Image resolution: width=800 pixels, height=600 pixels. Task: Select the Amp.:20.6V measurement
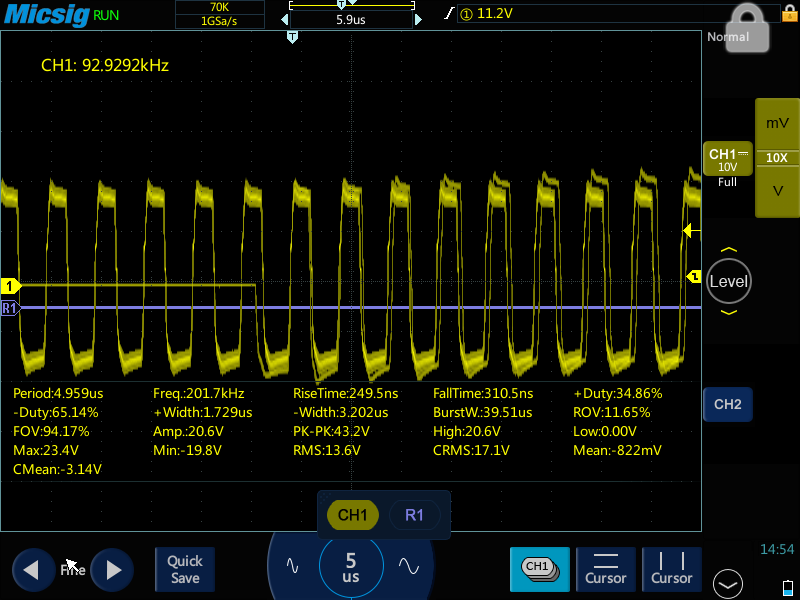(x=188, y=431)
